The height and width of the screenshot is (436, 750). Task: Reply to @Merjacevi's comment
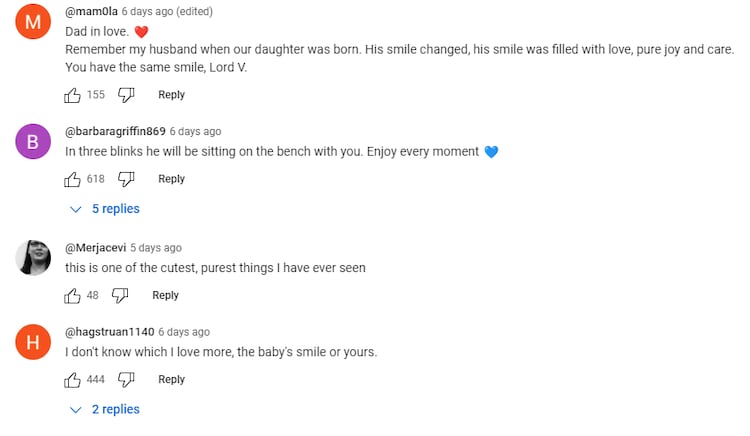pyautogui.click(x=165, y=295)
